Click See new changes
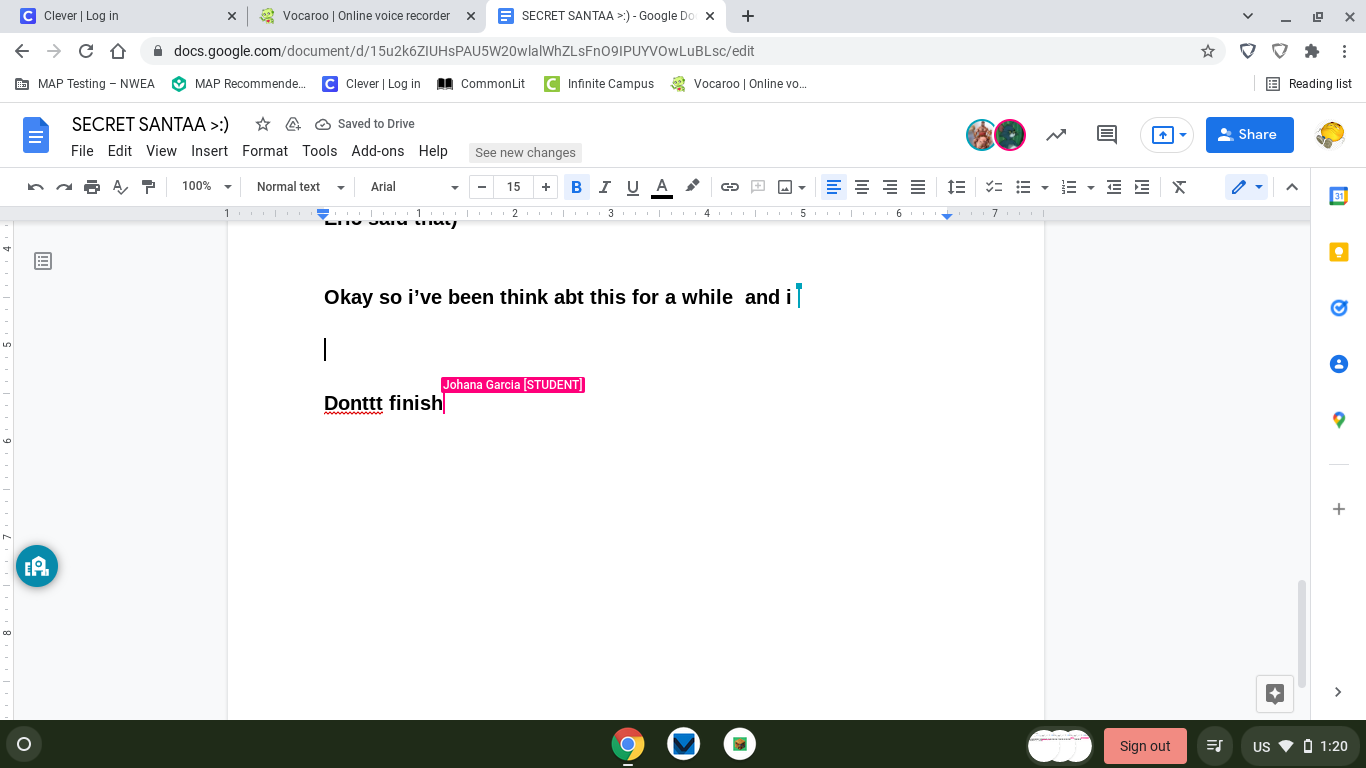The image size is (1366, 768). (525, 152)
